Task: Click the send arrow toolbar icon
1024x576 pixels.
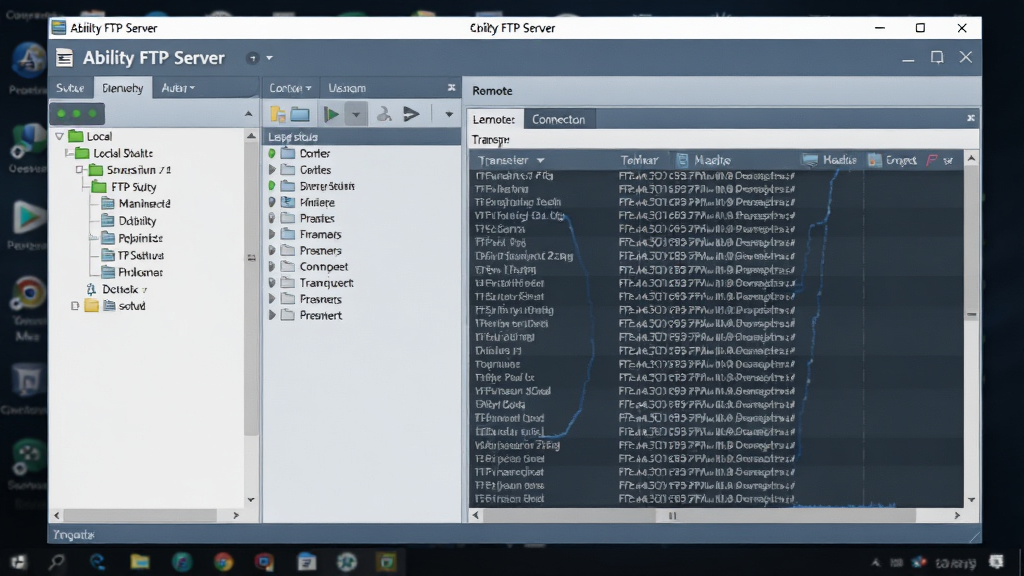Action: pyautogui.click(x=411, y=114)
